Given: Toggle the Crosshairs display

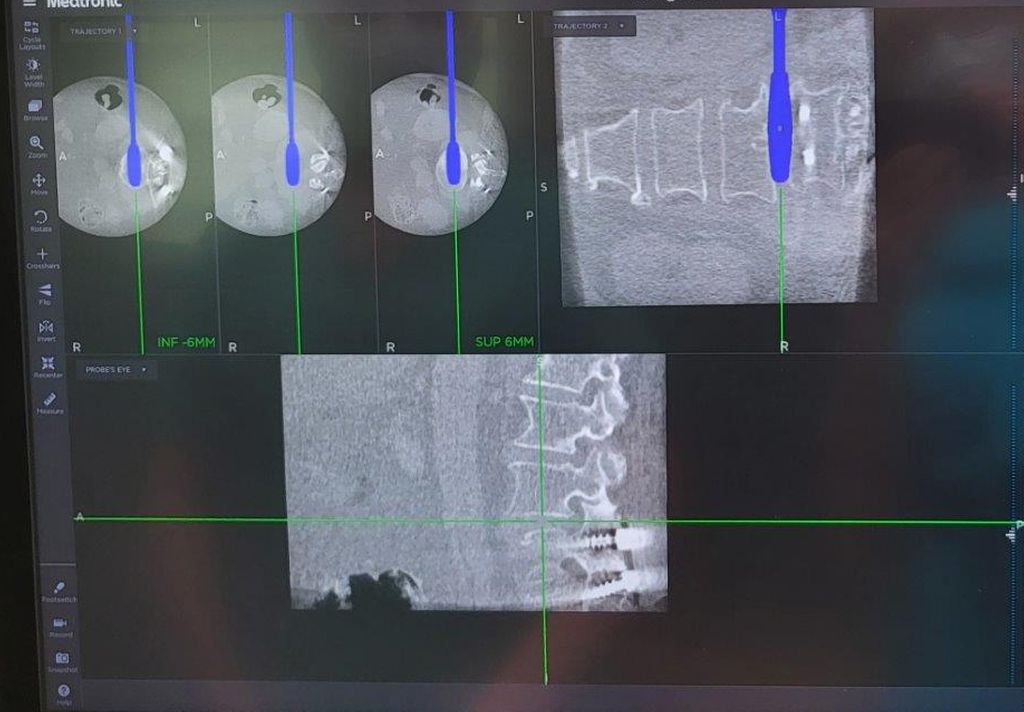Looking at the screenshot, I should point(42,256).
